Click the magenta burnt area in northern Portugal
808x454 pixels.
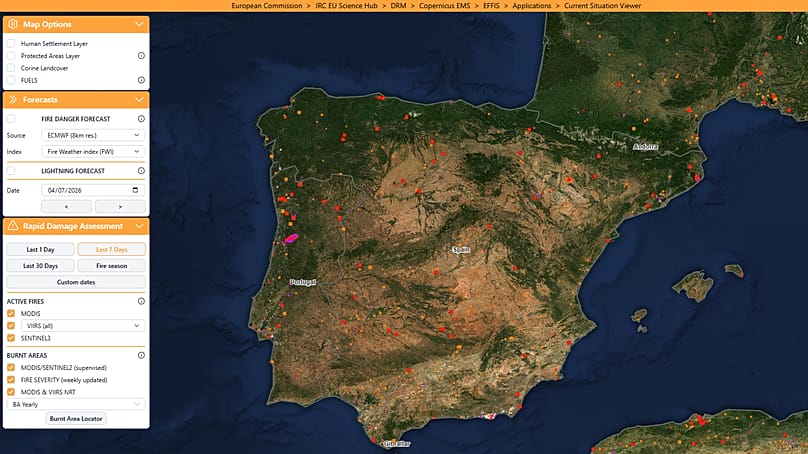(291, 238)
